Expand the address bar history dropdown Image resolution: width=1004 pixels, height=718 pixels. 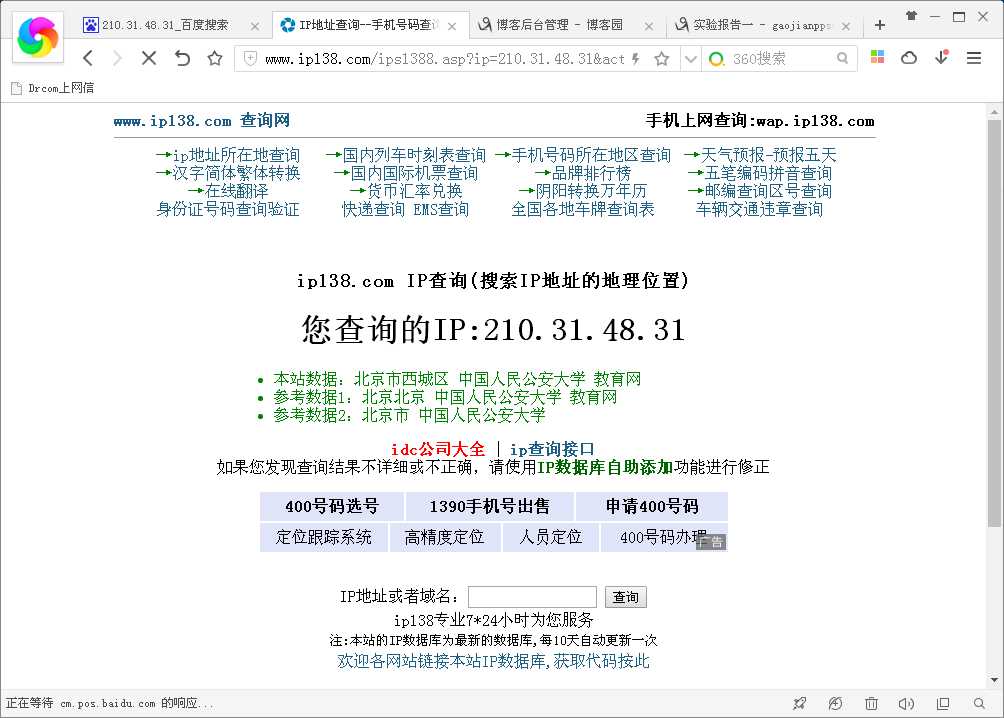690,59
